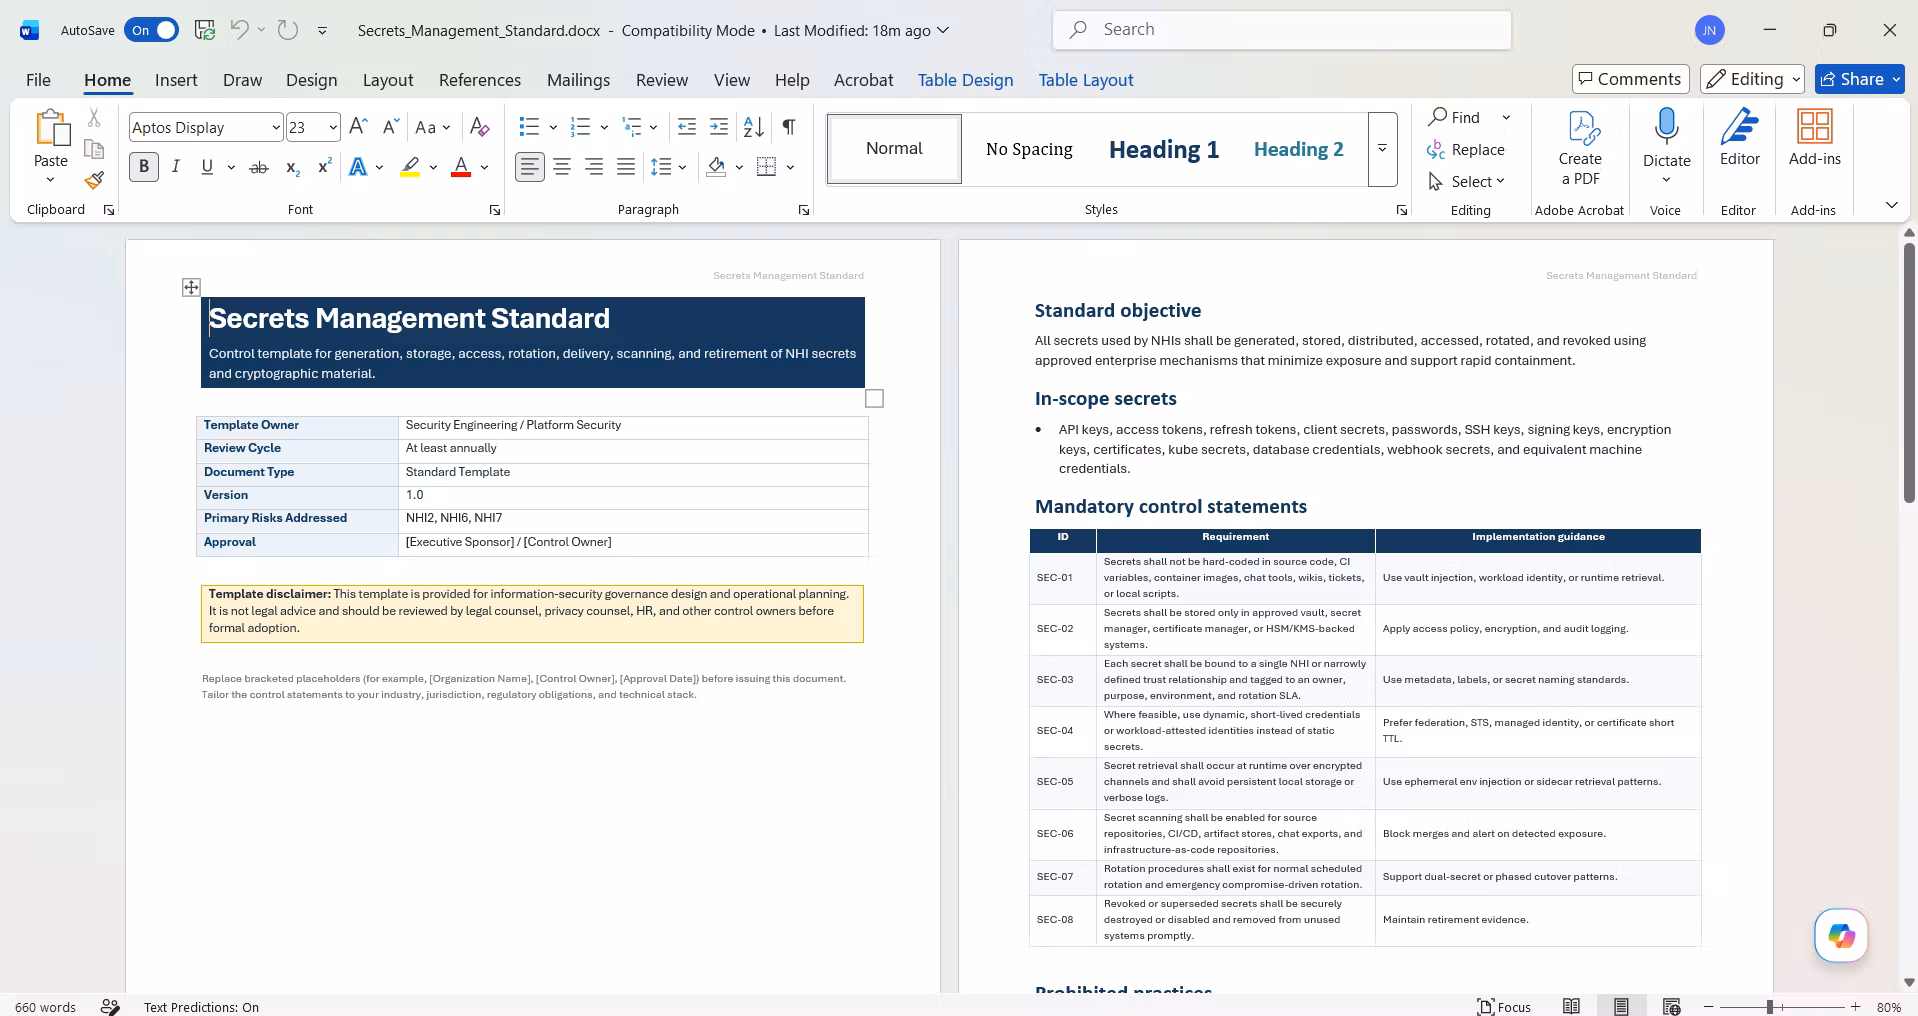Open the Copilot floating button
This screenshot has height=1016, width=1918.
(x=1841, y=935)
